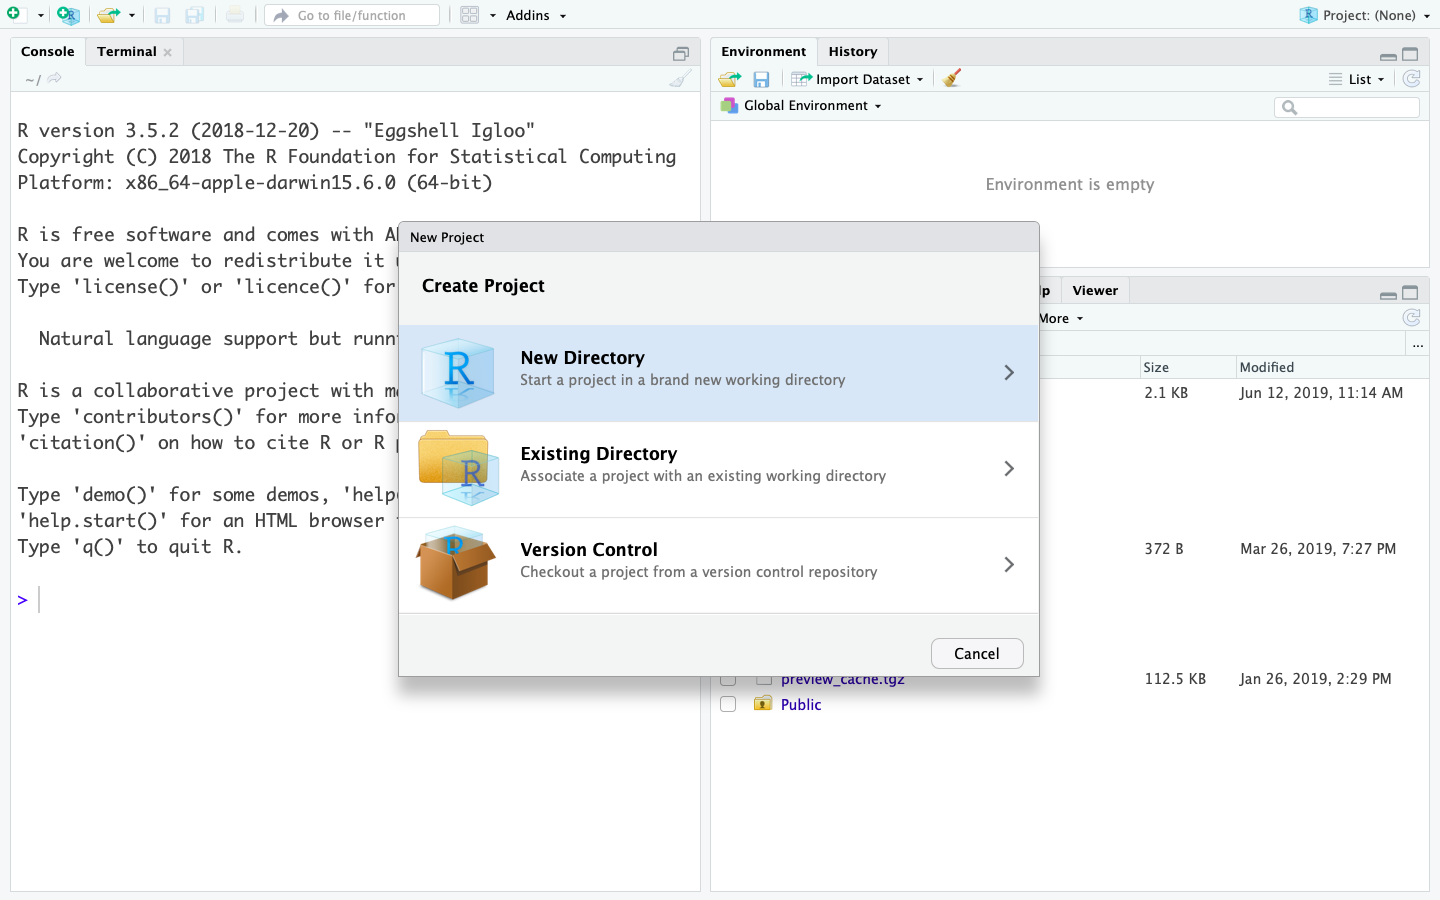Click the Create a Project toolbar icon
Screen dimensions: 1440x900
(x=67, y=15)
